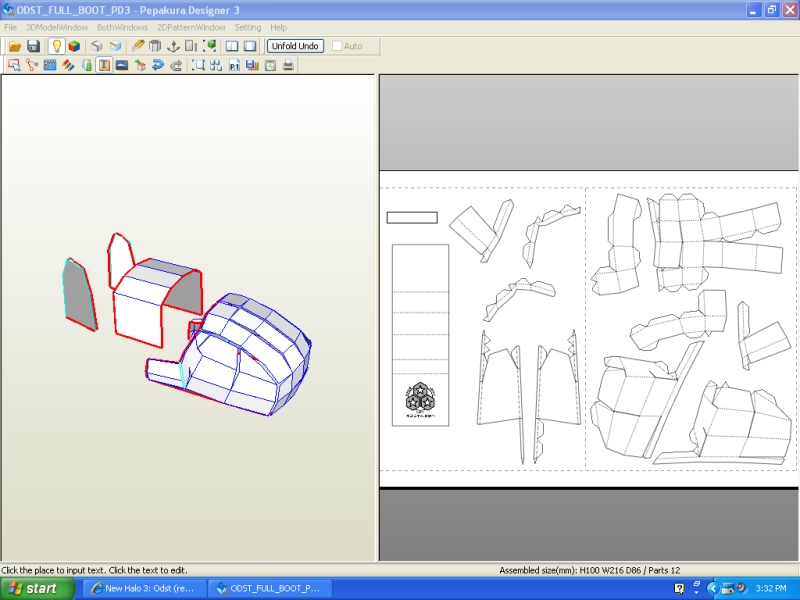800x600 pixels.
Task: Switch to New Halo 3: Odst browser window
Action: pos(144,589)
